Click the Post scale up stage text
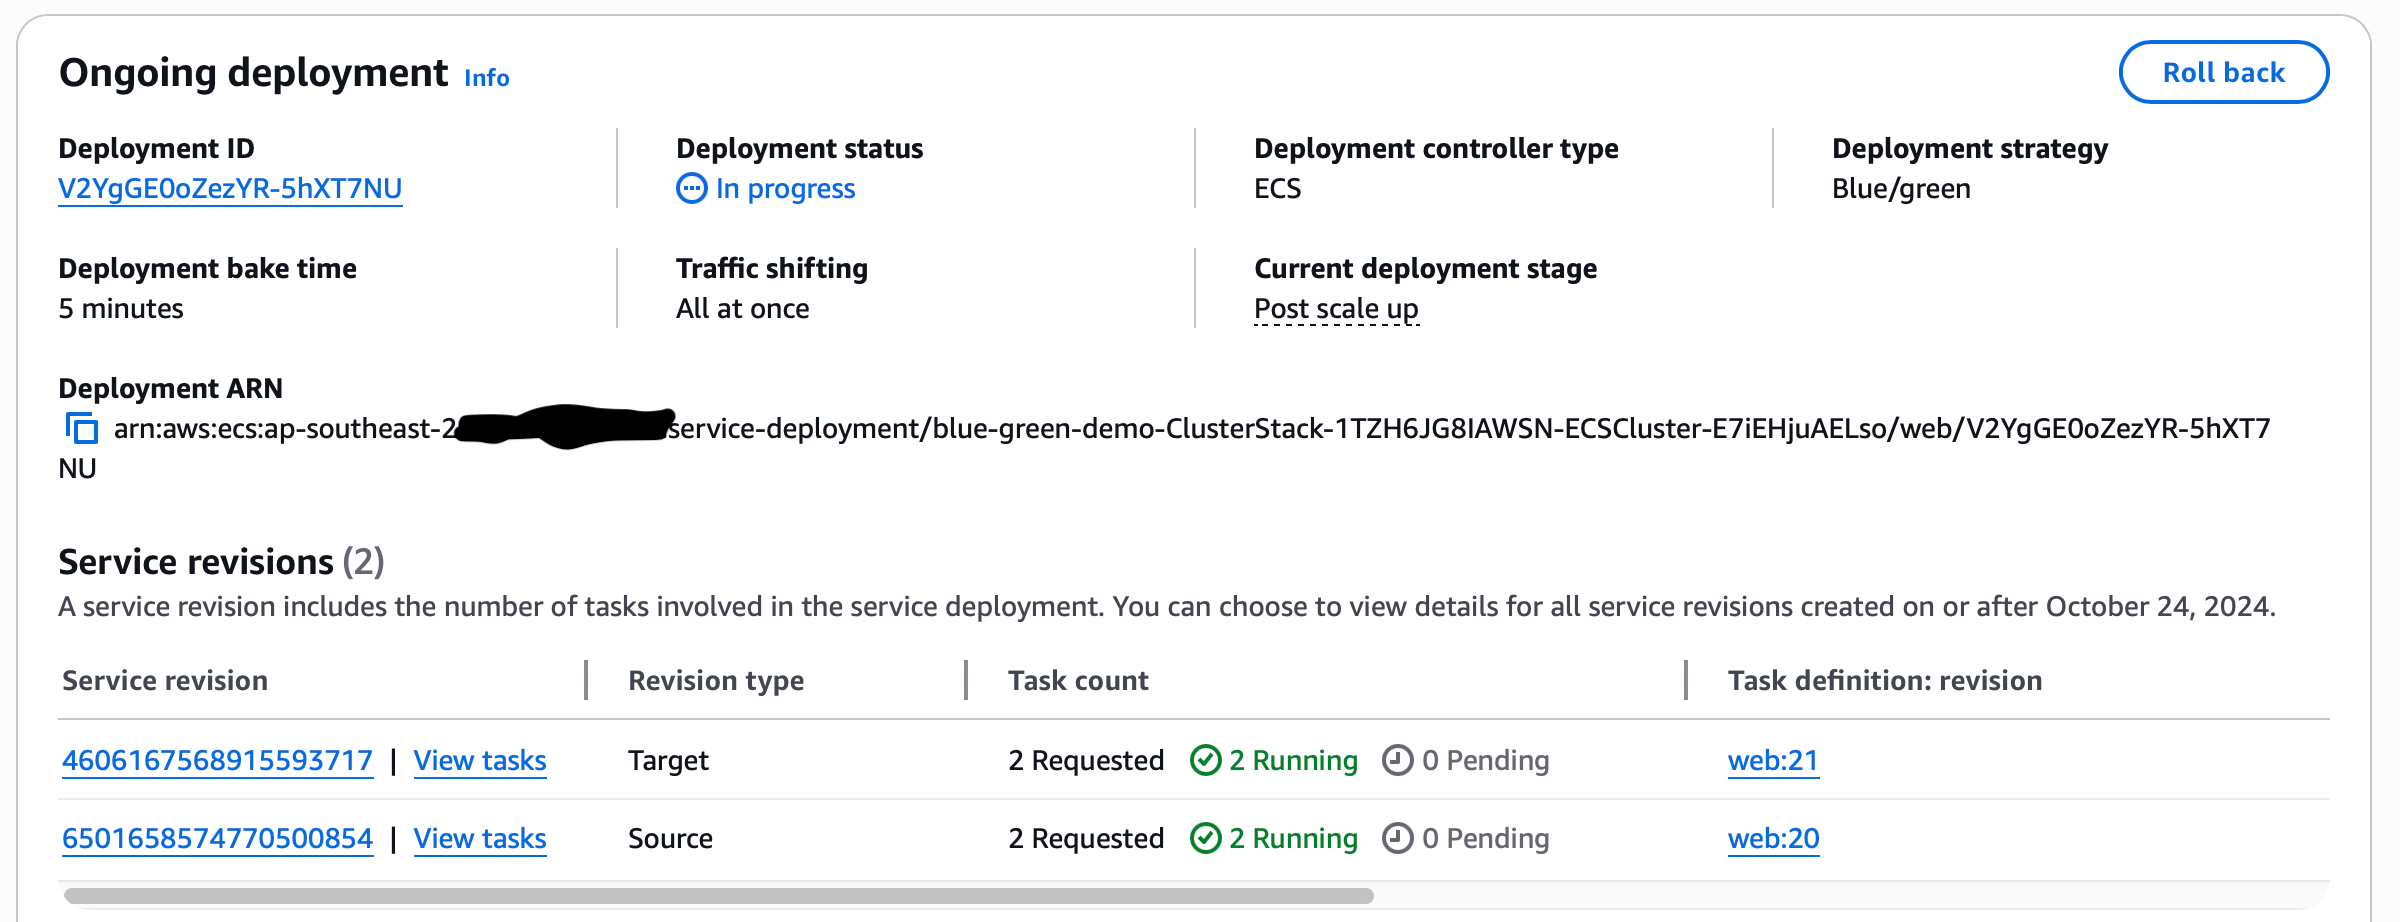This screenshot has width=2400, height=922. coord(1336,308)
